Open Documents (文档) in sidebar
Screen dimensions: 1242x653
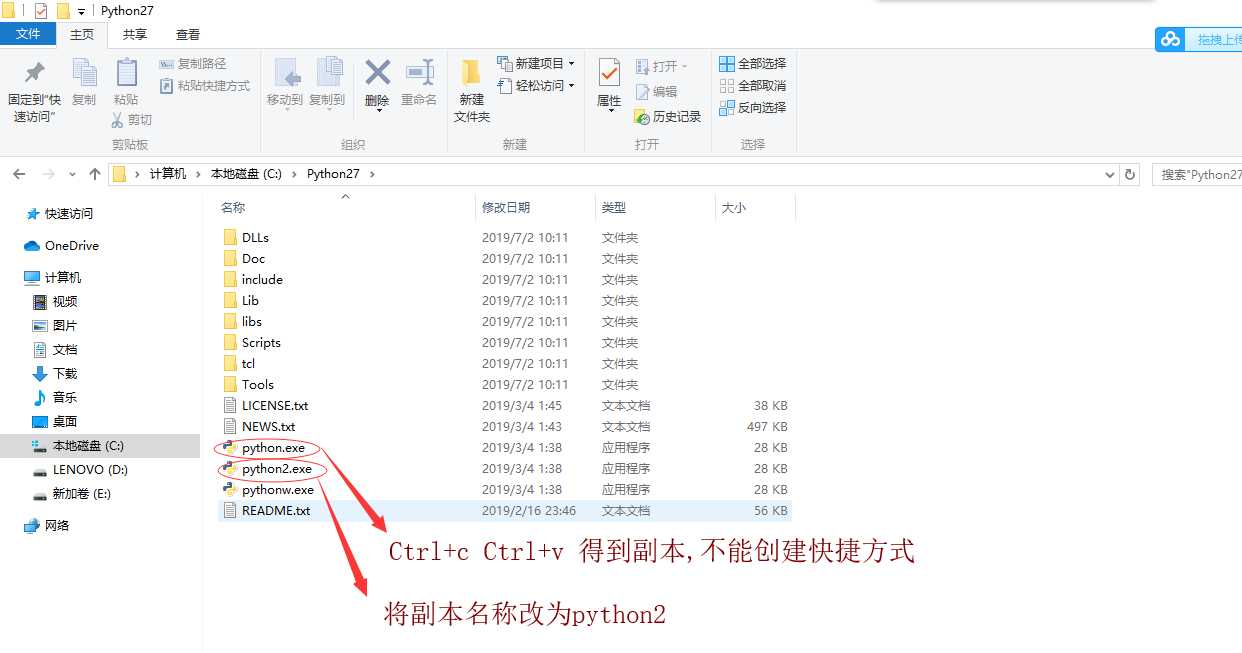(55, 350)
